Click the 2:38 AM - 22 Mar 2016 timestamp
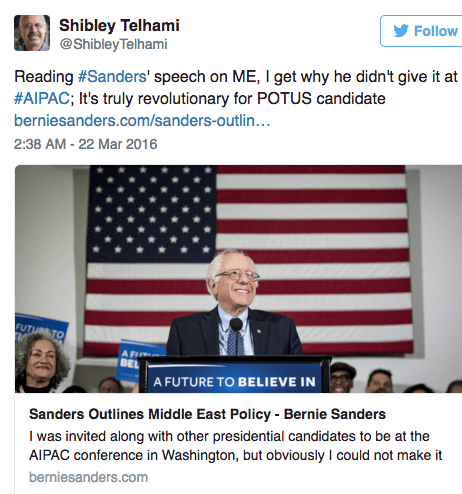Image resolution: width=462 pixels, height=494 pixels. click(85, 144)
